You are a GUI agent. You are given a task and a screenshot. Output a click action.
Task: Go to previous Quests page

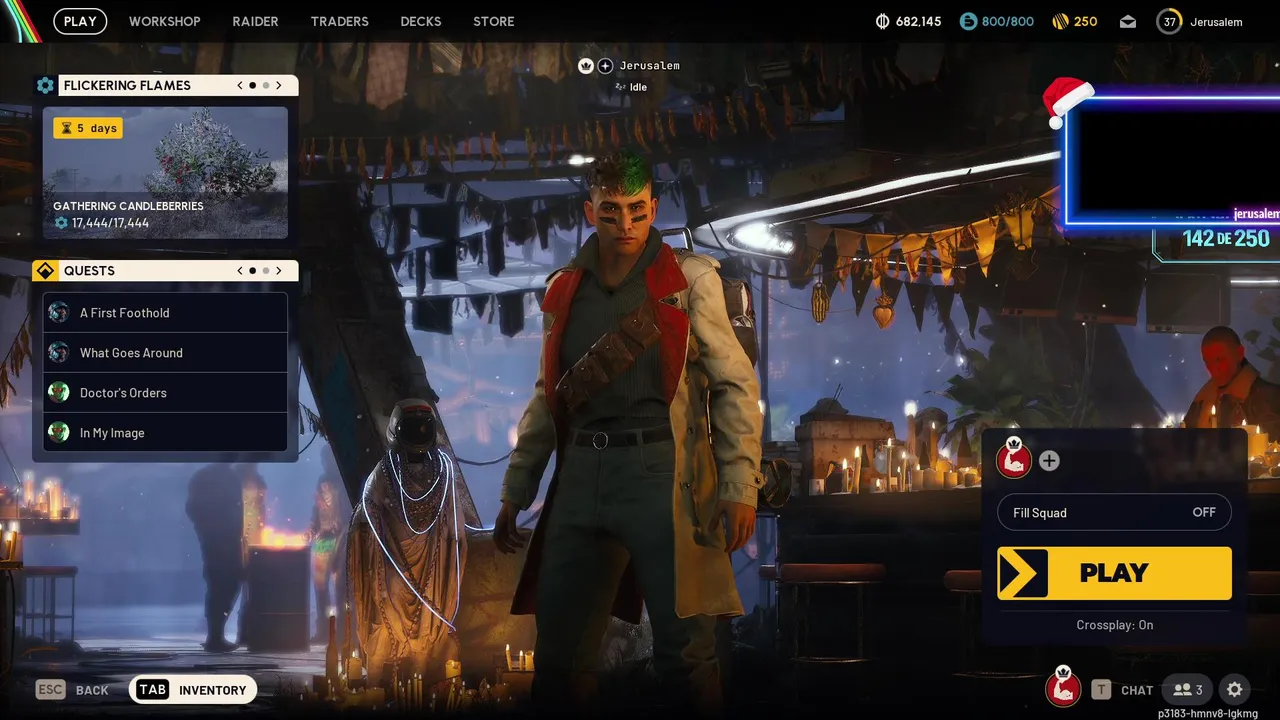click(240, 271)
